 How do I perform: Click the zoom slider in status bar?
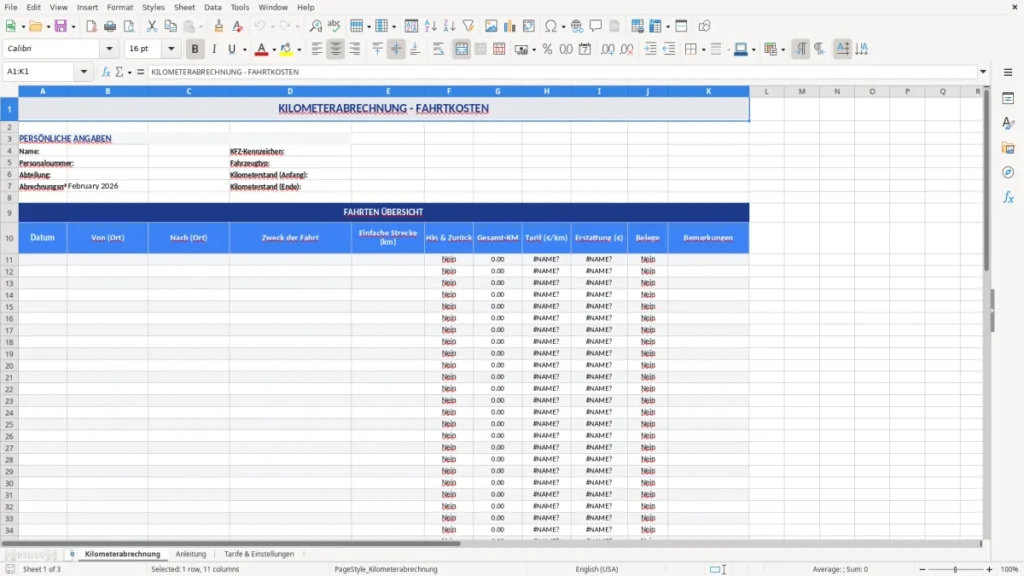pyautogui.click(x=955, y=569)
